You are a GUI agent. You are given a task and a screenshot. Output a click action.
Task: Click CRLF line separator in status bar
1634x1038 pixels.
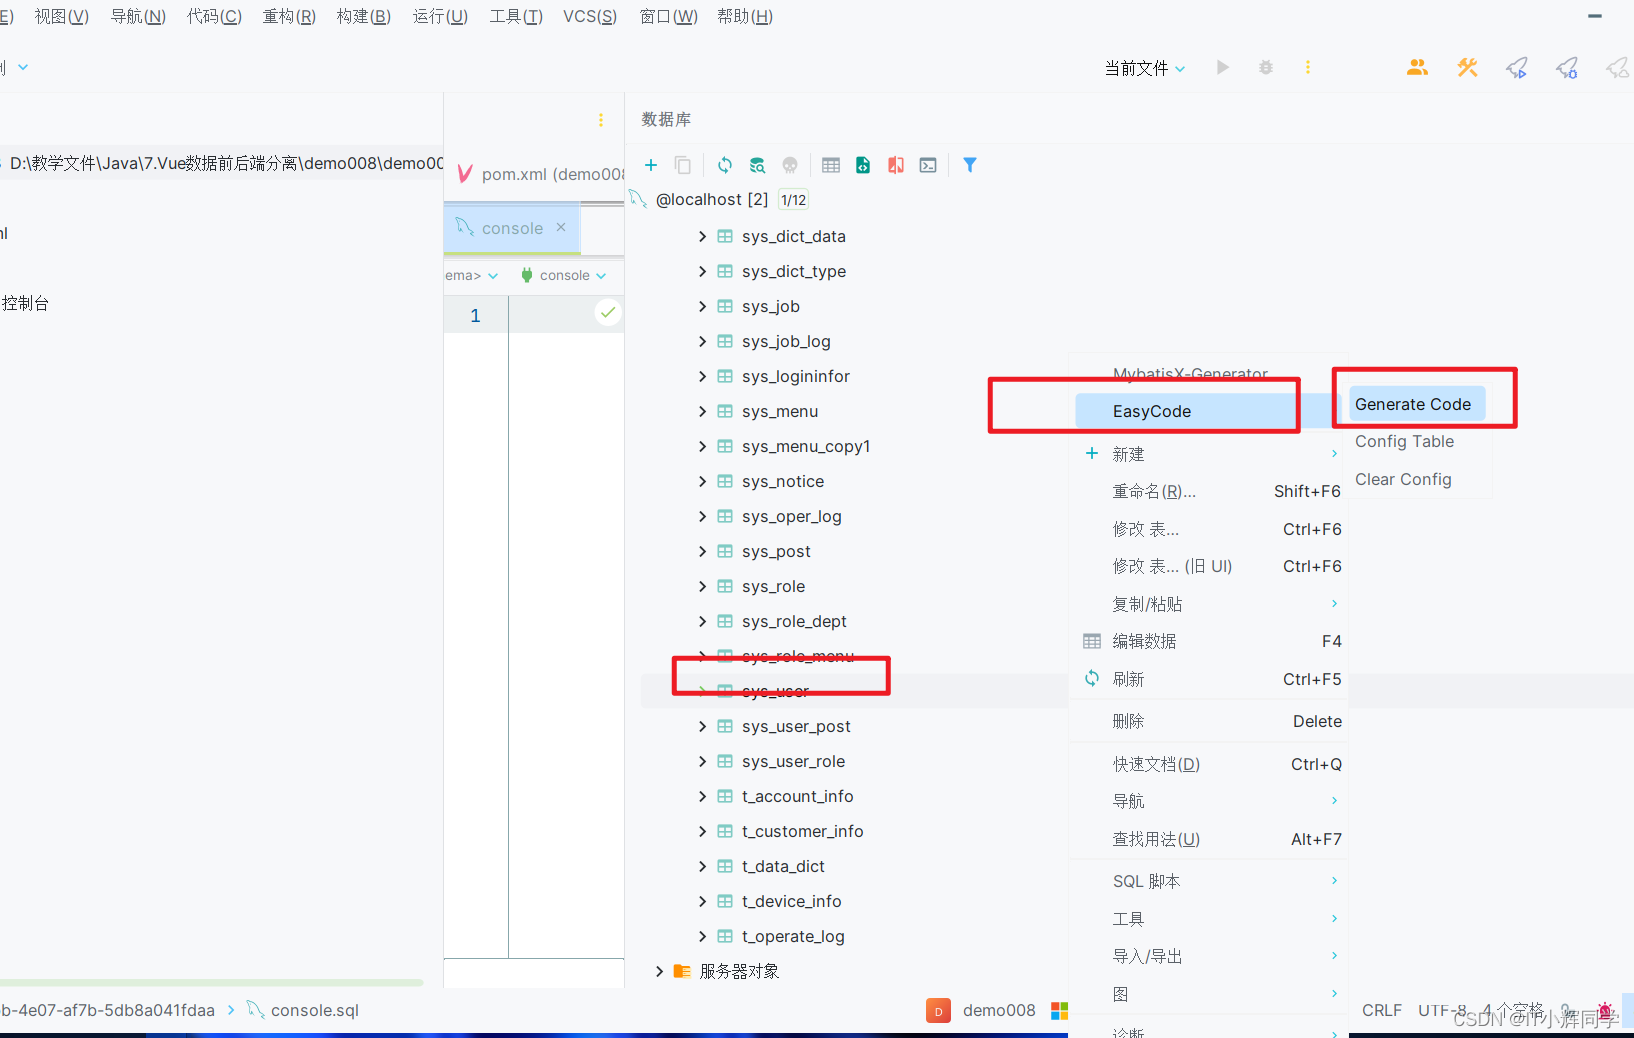pos(1382,1010)
